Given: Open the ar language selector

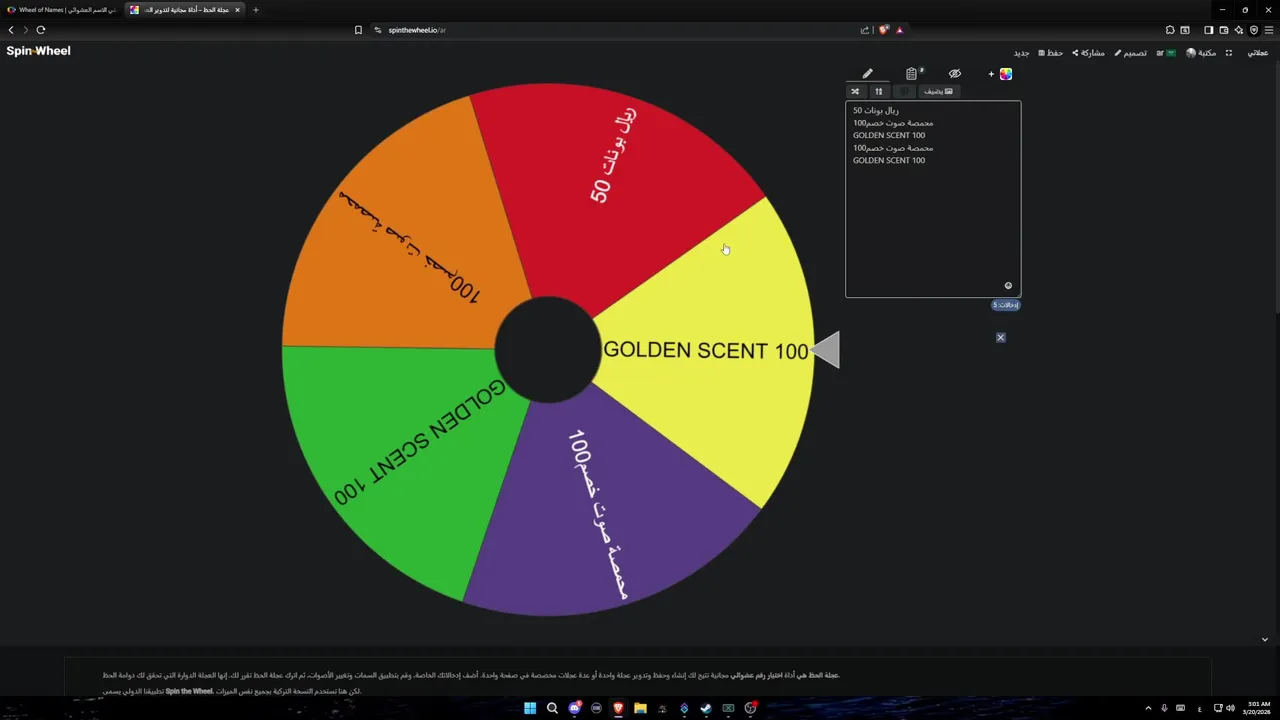Looking at the screenshot, I should (1166, 53).
